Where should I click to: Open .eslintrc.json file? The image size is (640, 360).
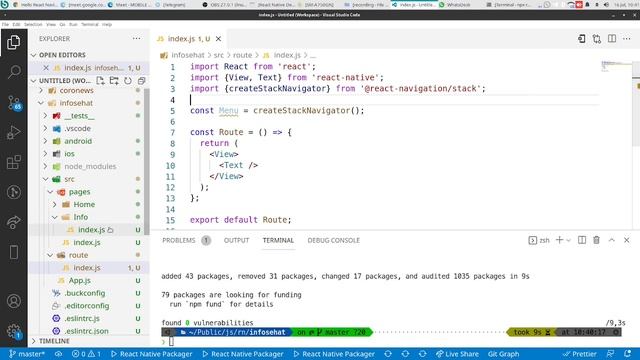point(86,331)
